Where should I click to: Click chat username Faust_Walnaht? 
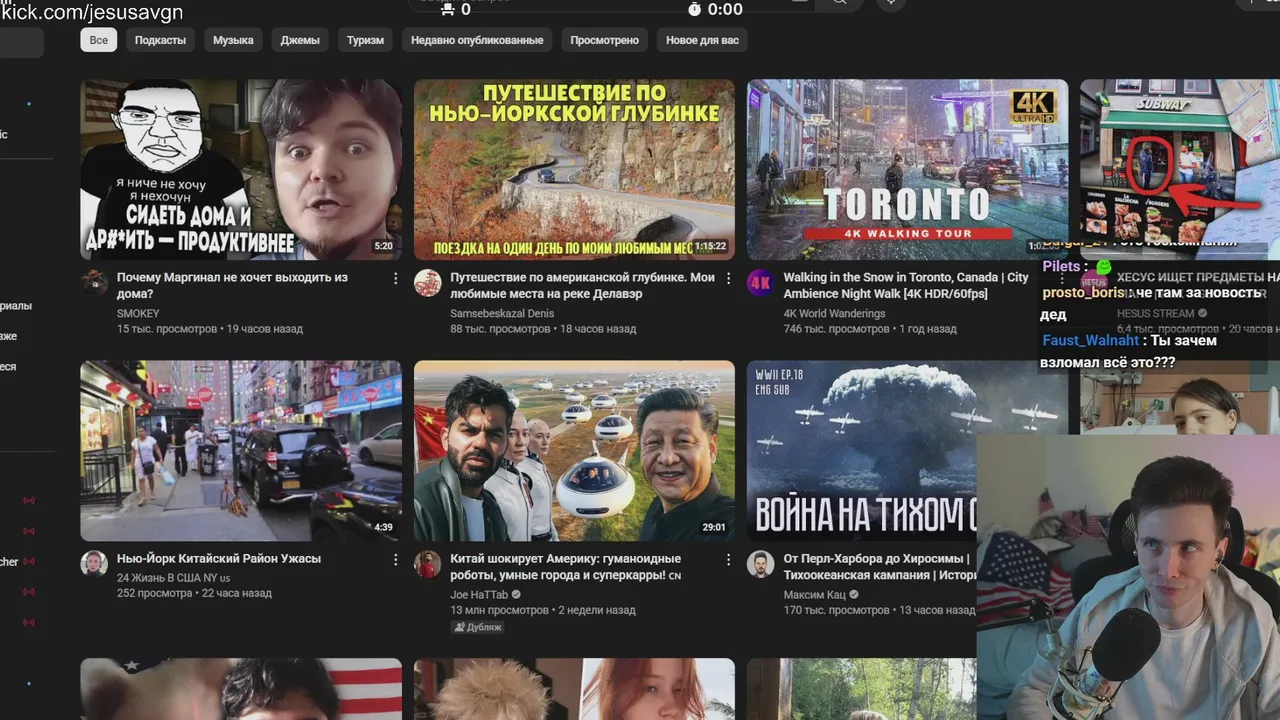(1090, 340)
